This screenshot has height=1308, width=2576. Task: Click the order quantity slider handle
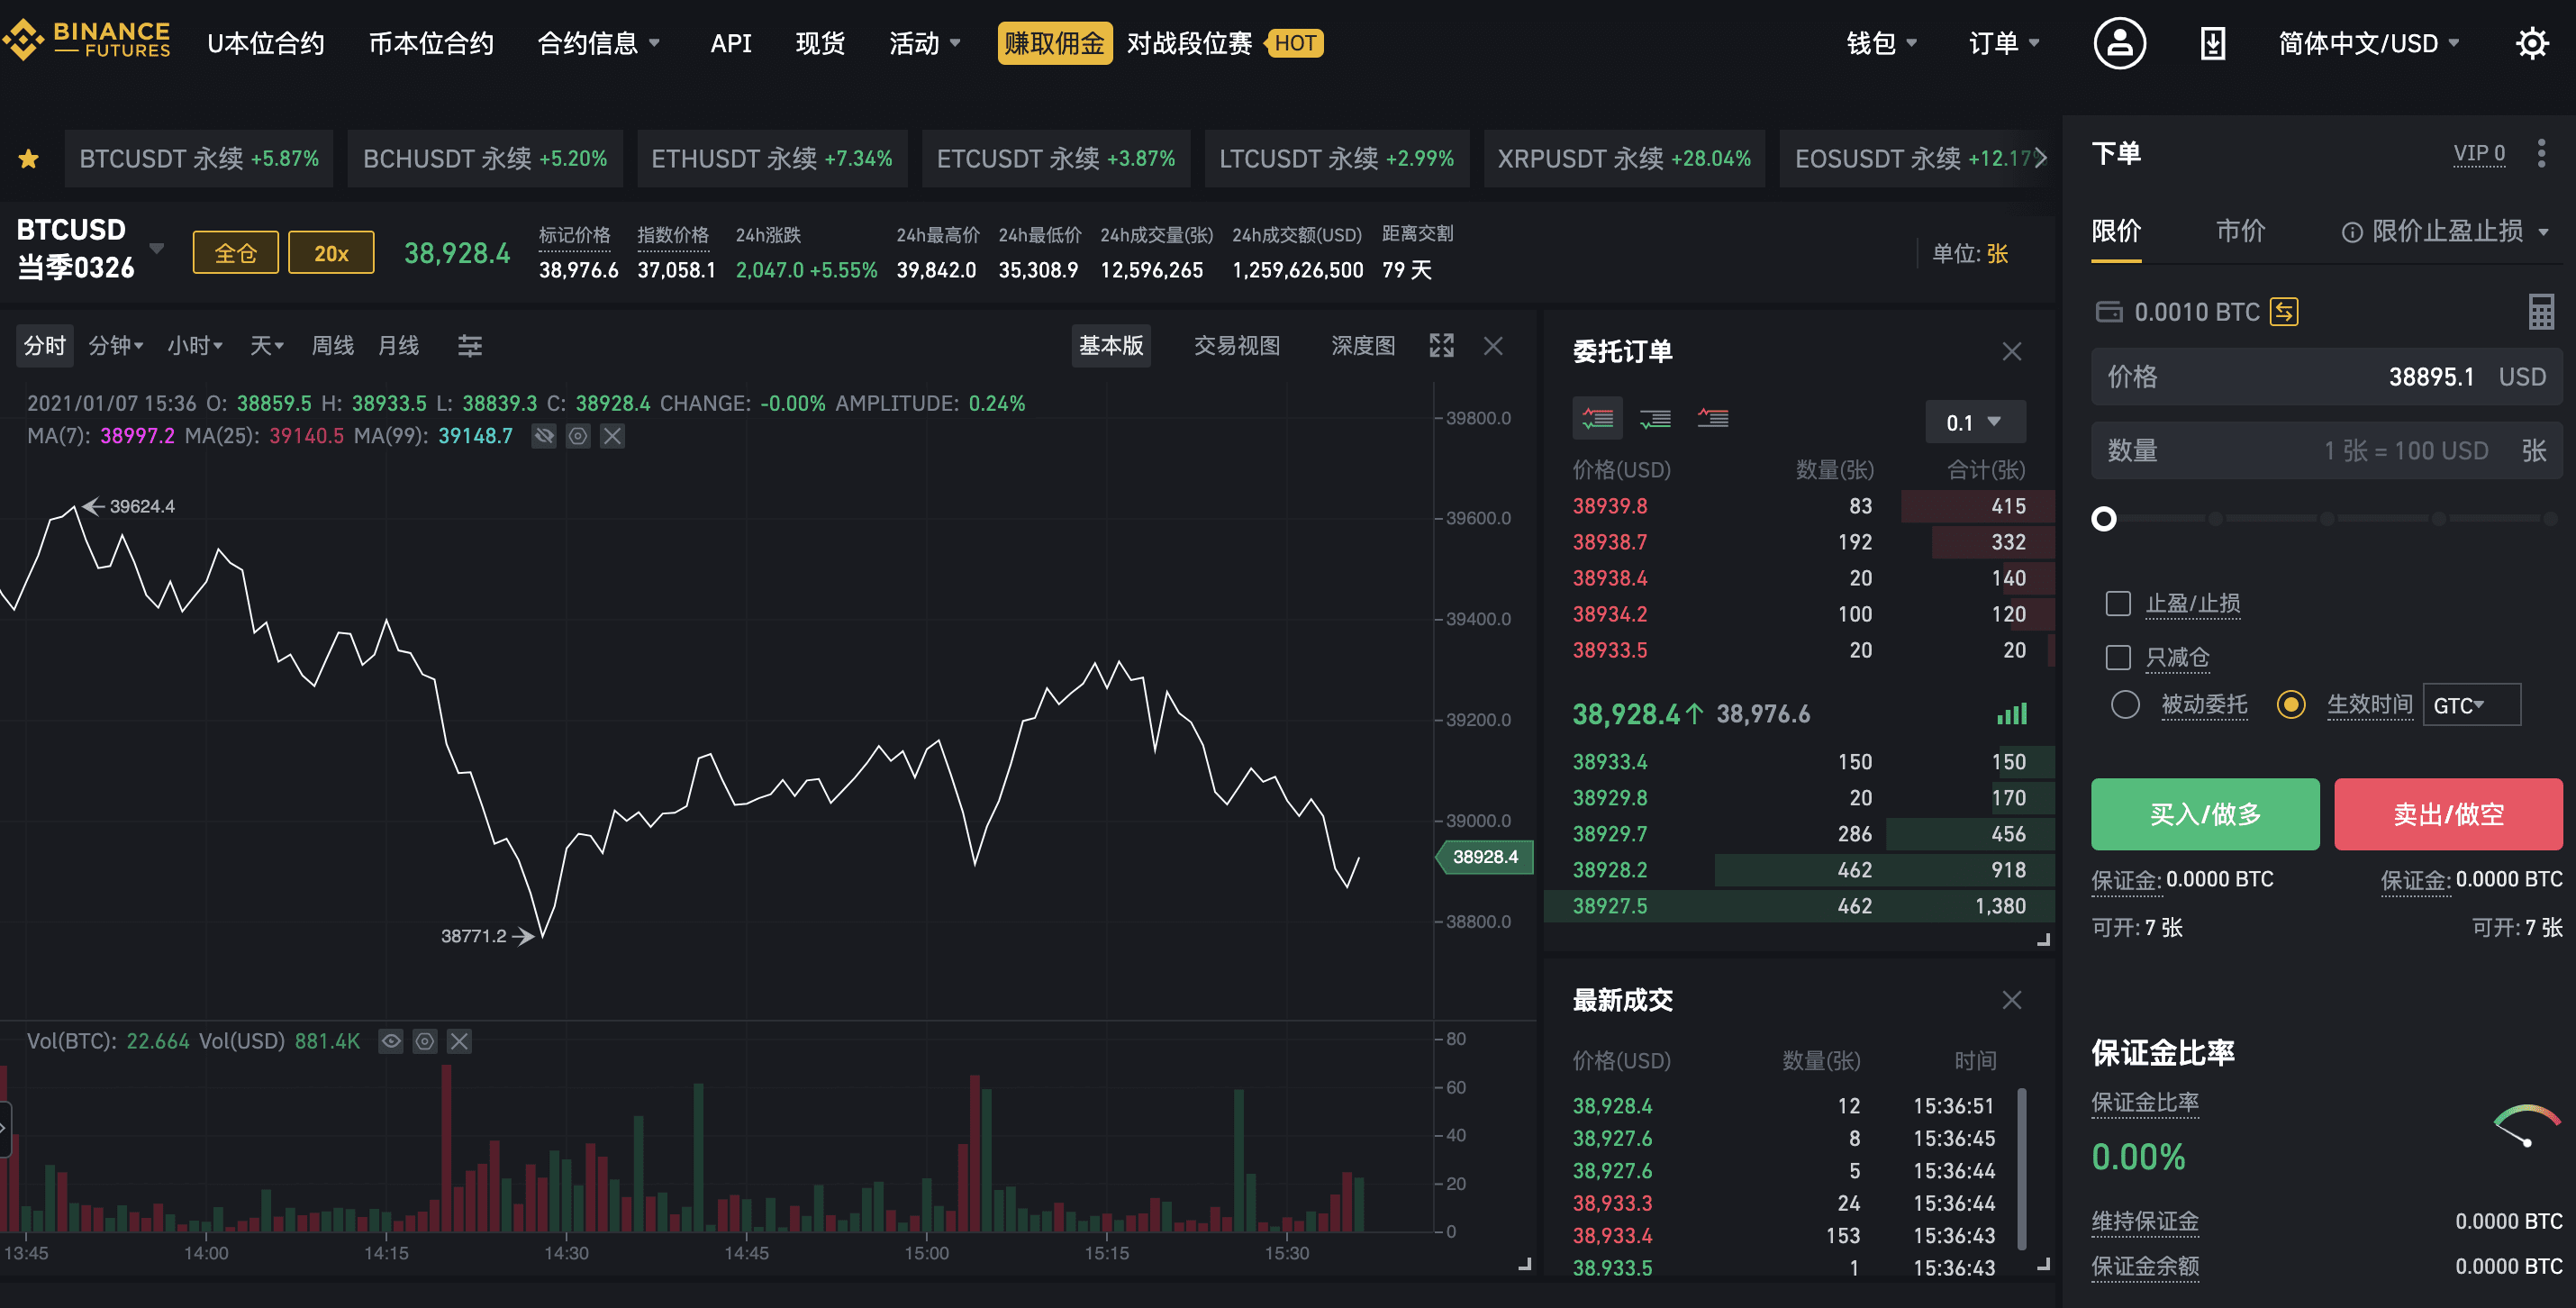point(2103,518)
